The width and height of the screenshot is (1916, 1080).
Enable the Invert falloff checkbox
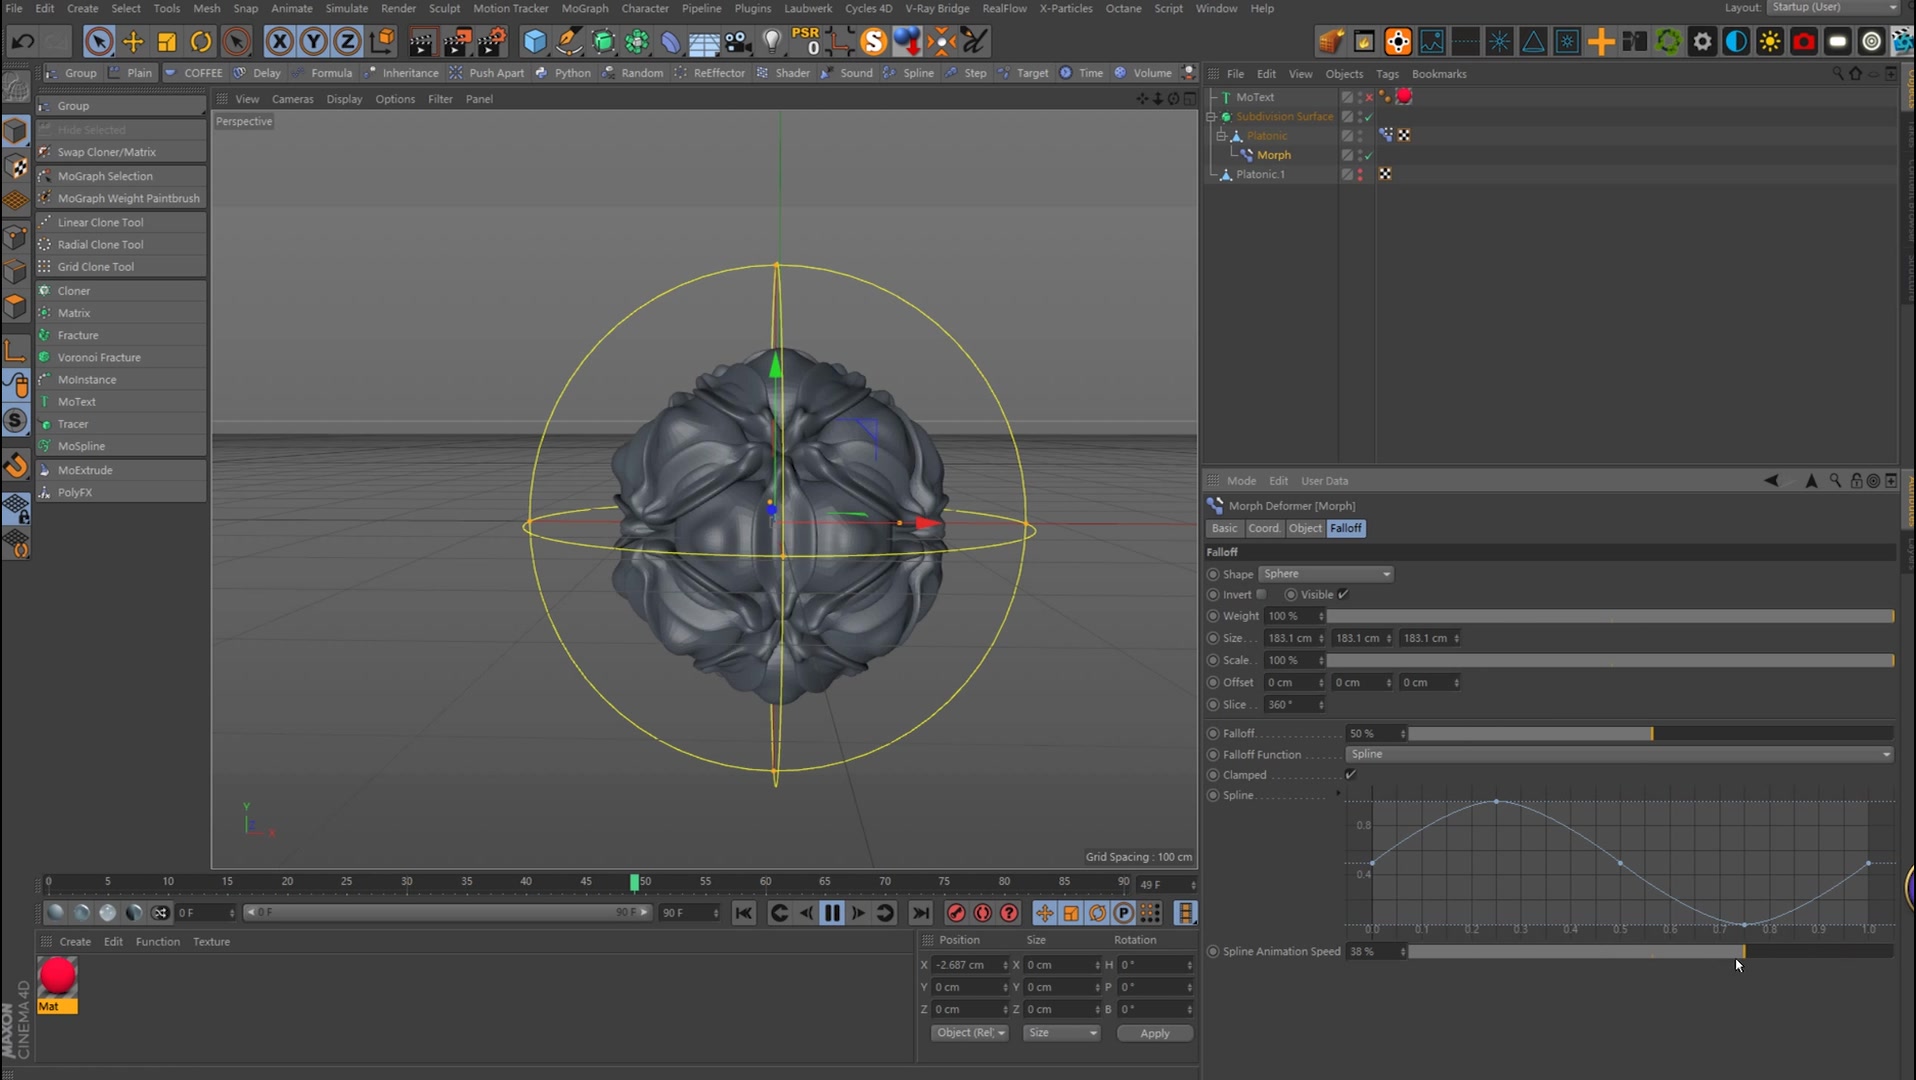1263,594
